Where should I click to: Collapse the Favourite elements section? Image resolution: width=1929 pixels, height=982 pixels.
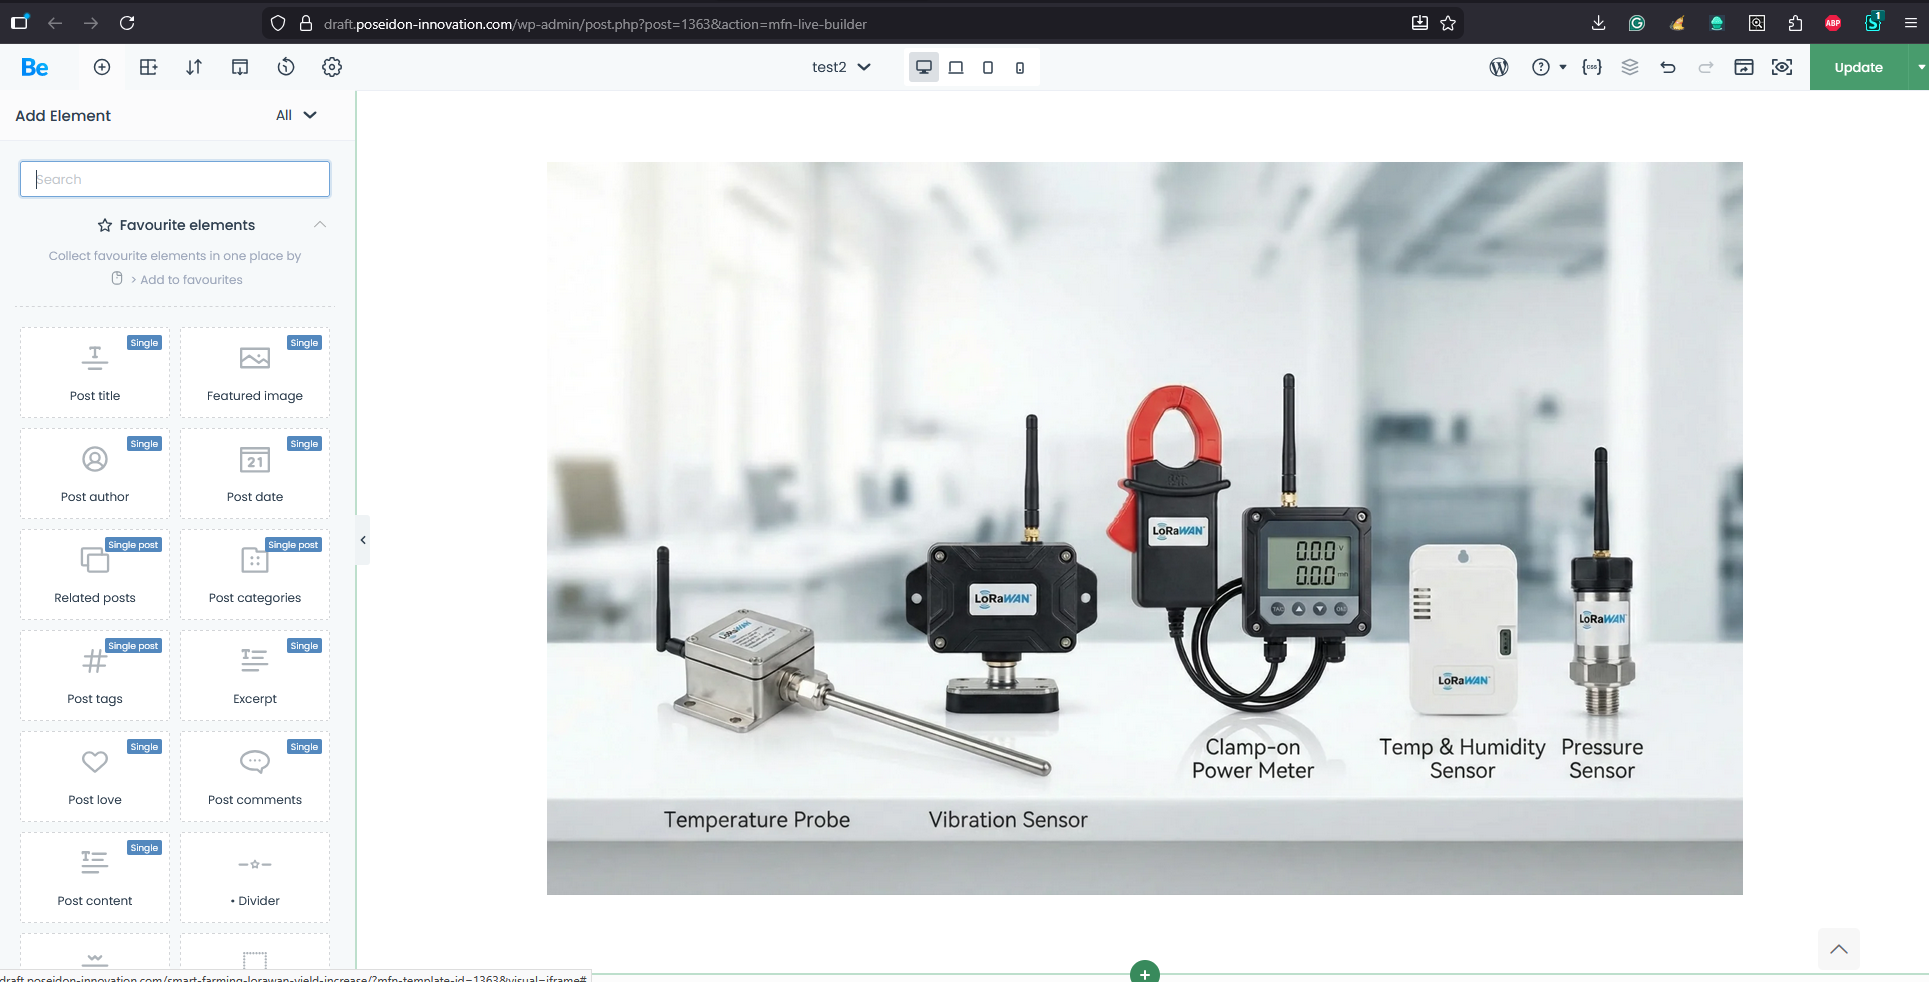point(320,225)
